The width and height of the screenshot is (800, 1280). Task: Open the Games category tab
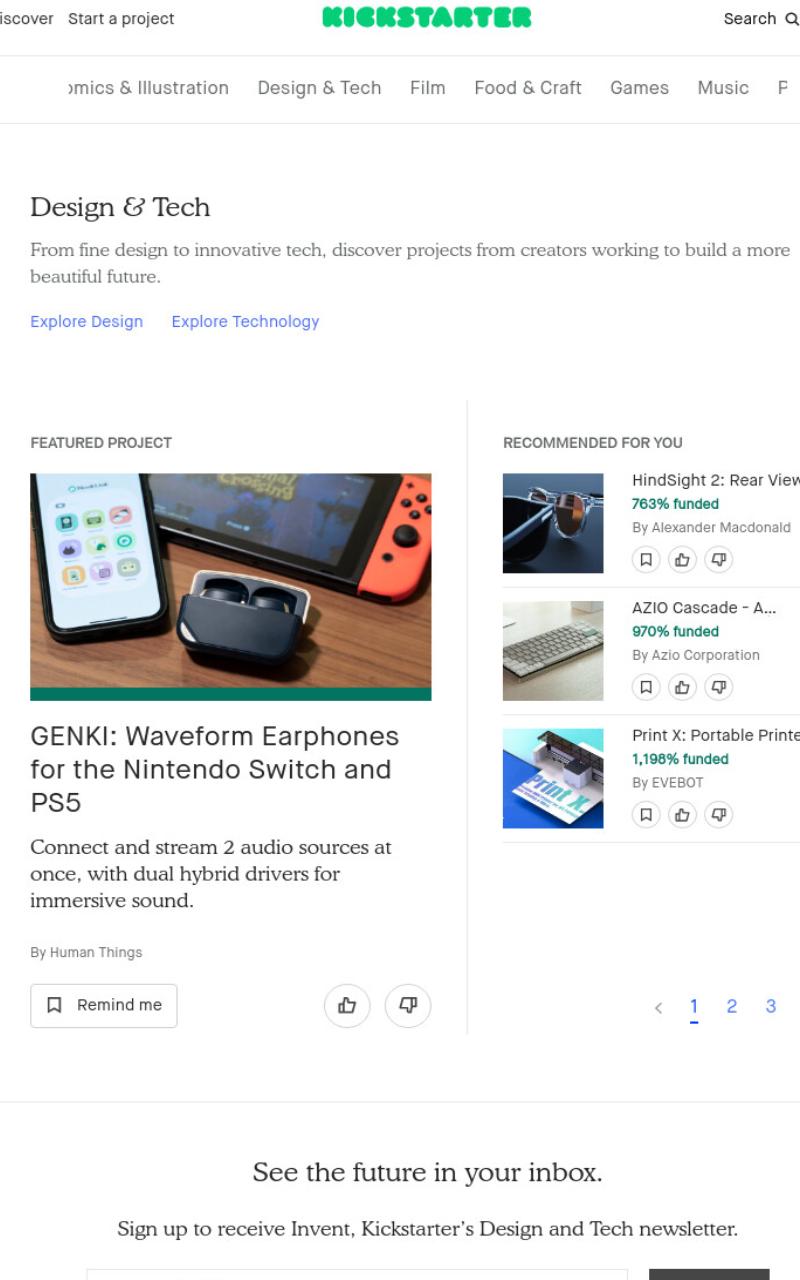click(x=639, y=88)
